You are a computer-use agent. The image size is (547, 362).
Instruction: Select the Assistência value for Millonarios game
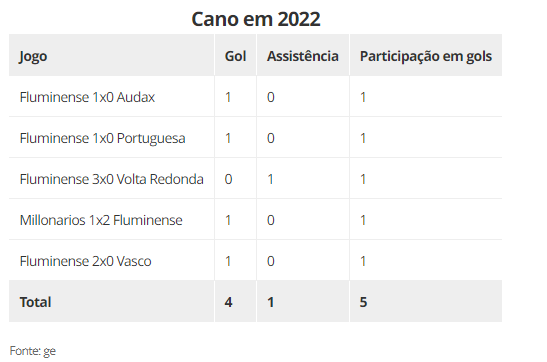271,220
